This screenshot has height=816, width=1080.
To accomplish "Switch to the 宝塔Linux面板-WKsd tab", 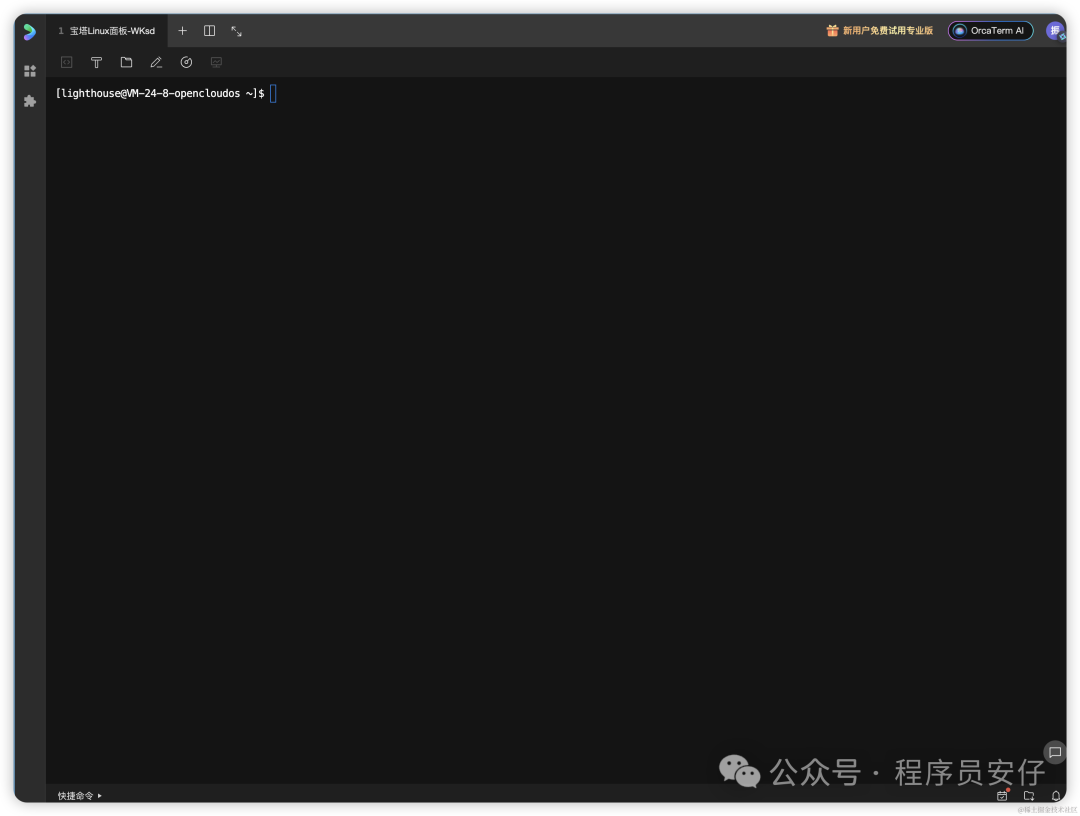I will click(x=107, y=31).
